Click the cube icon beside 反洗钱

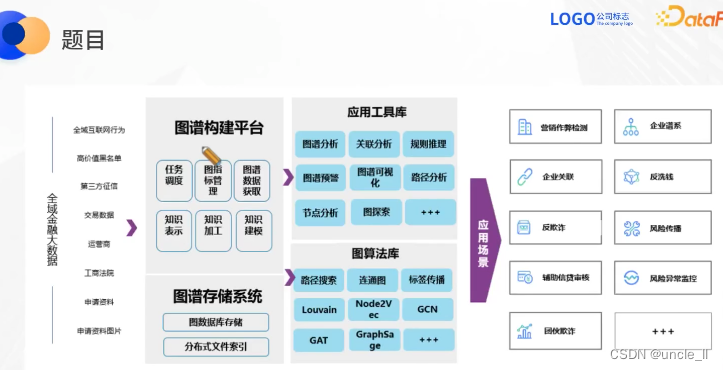pos(631,177)
